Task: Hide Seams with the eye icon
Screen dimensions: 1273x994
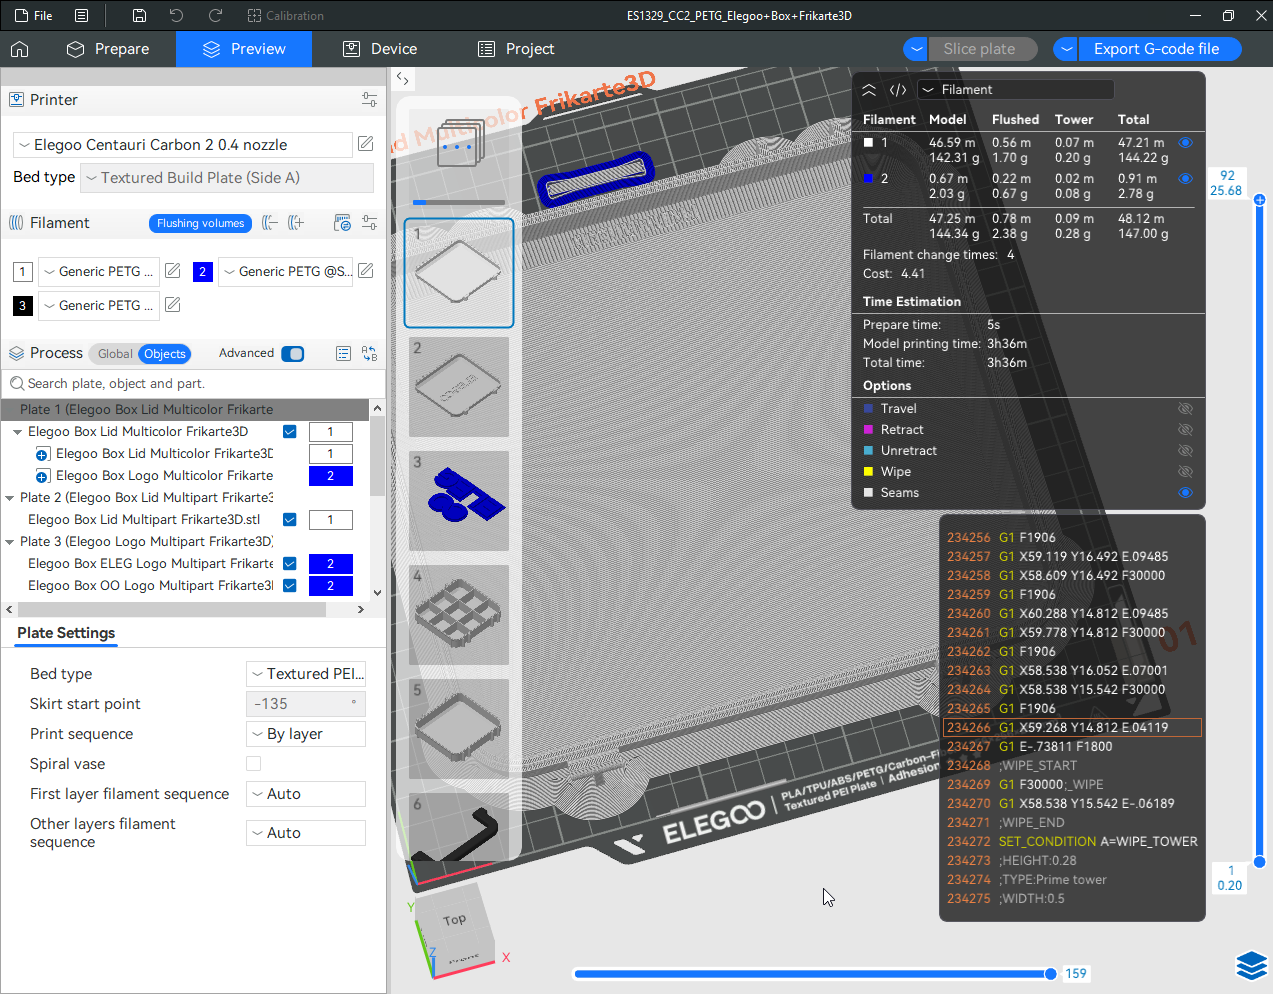Action: point(1185,493)
